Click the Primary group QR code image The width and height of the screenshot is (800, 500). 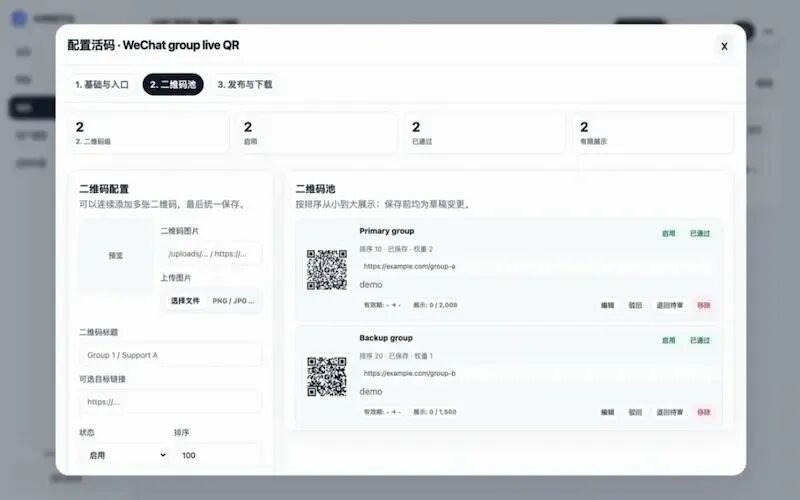pos(327,270)
